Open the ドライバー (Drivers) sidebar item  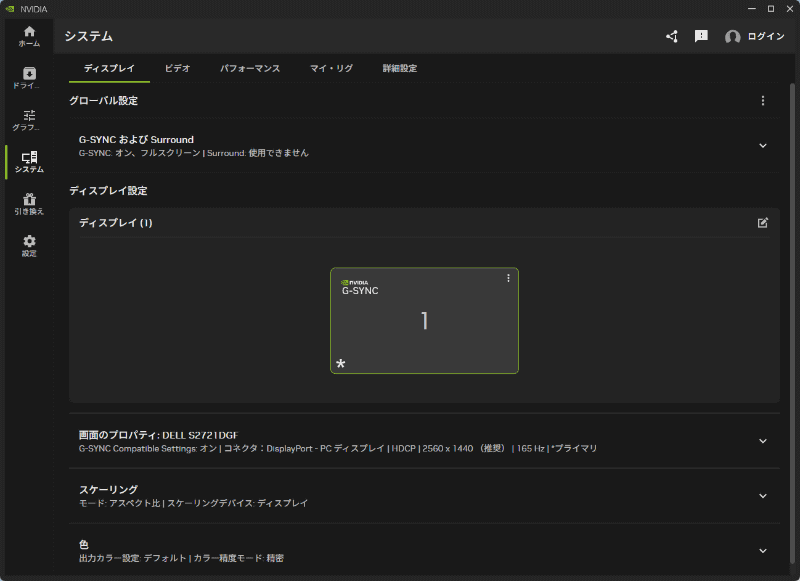click(29, 78)
